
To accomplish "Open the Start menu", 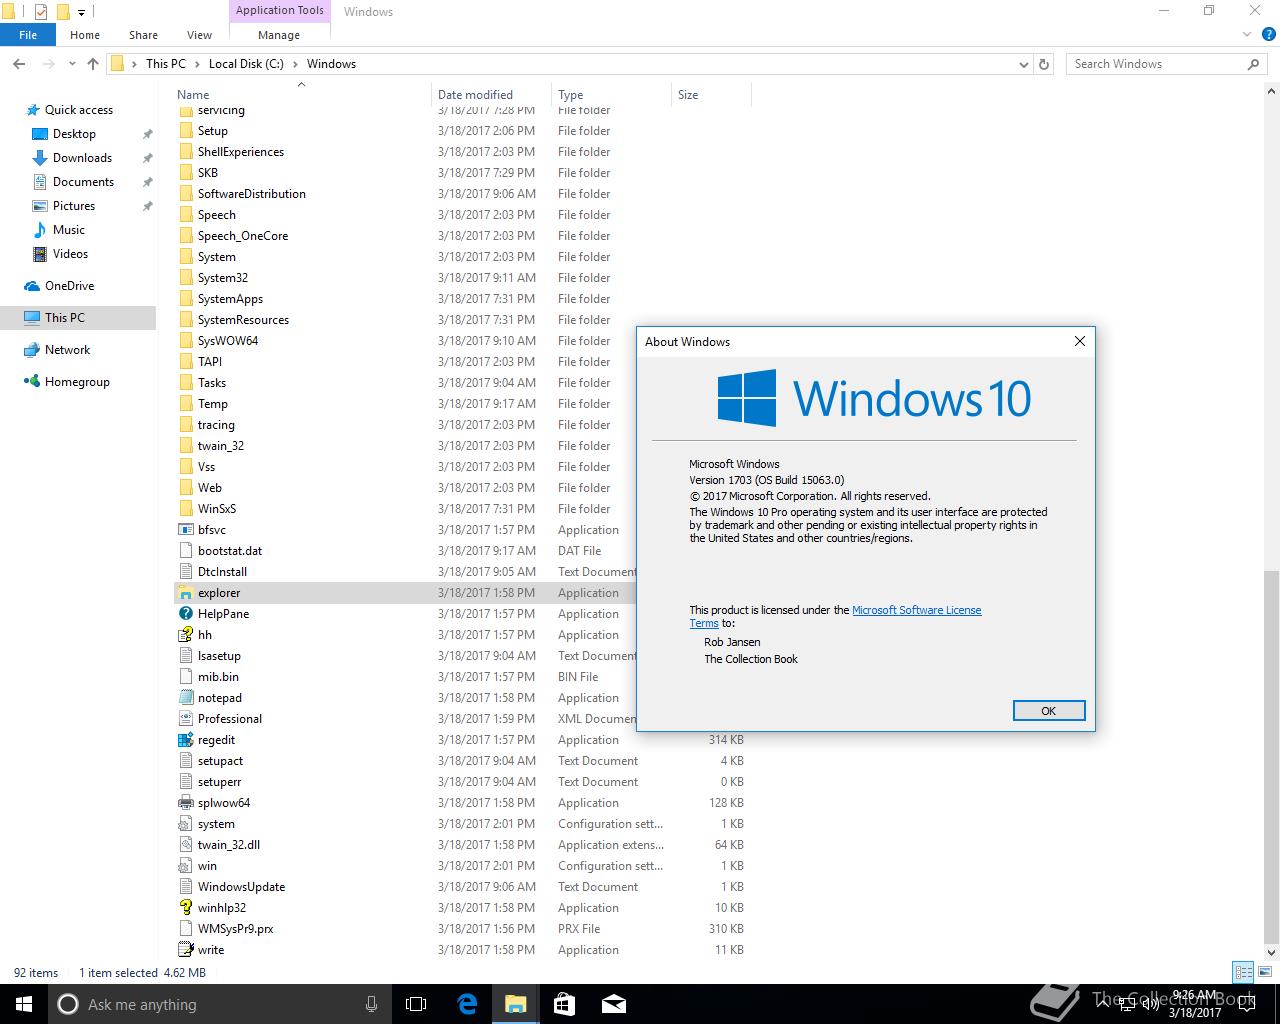I will [x=24, y=1004].
